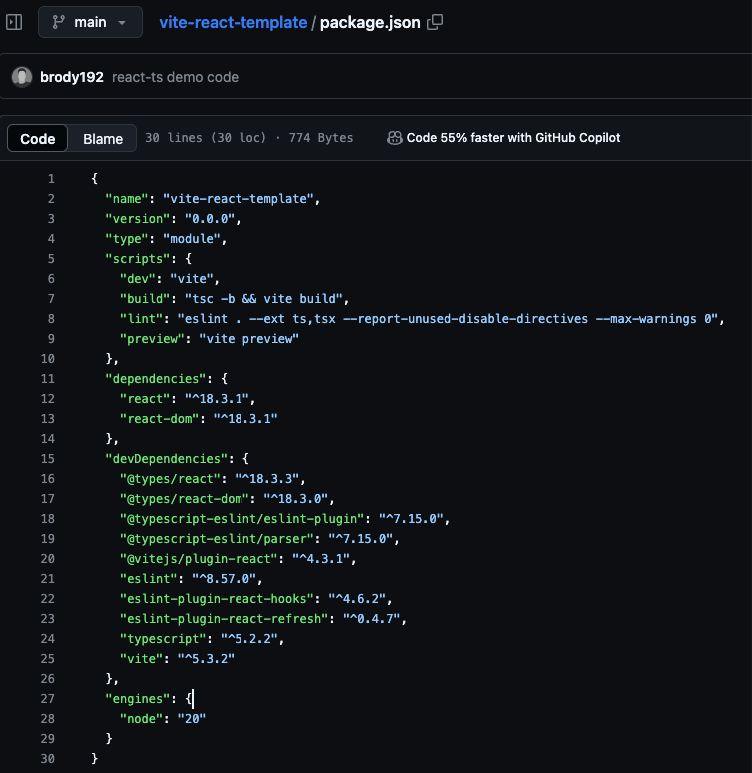
Task: Click the "devDependencies" key
Action: pos(166,459)
